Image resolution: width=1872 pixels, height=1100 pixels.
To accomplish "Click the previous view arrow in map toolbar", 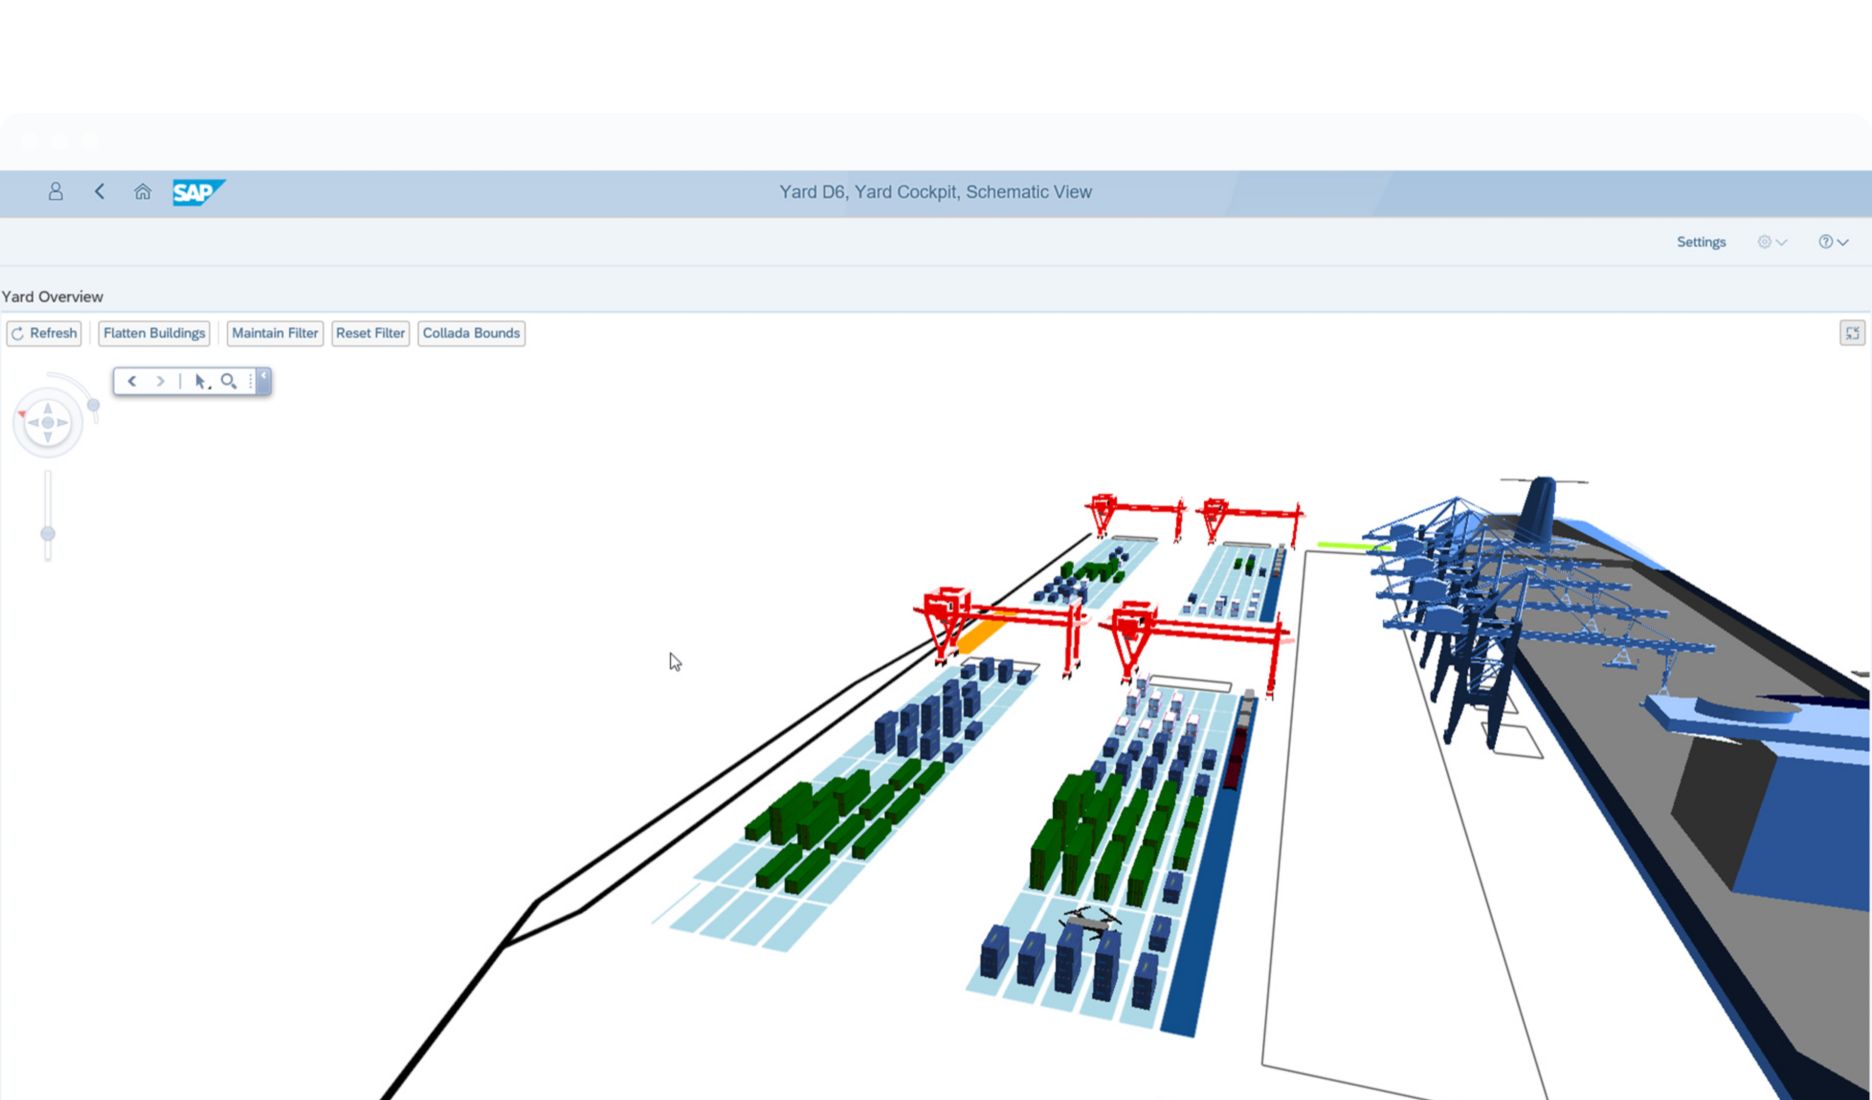I will (132, 381).
